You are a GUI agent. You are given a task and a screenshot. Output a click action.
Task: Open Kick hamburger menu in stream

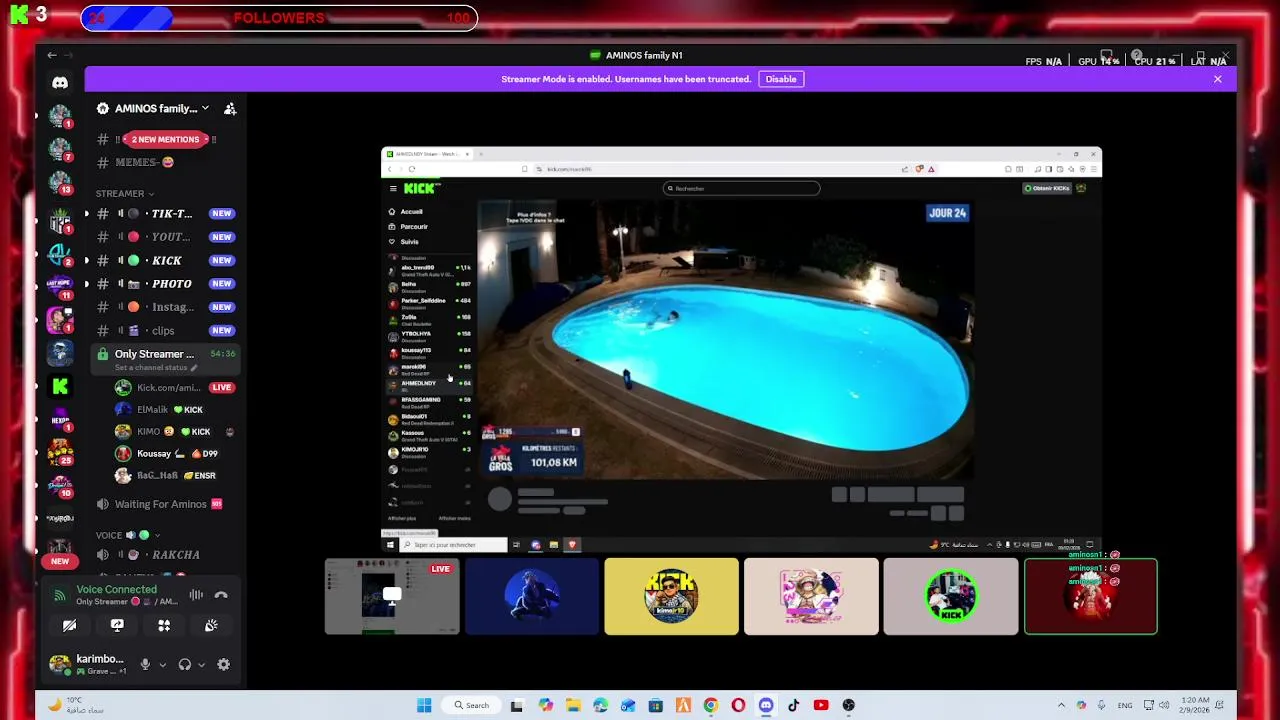click(393, 188)
